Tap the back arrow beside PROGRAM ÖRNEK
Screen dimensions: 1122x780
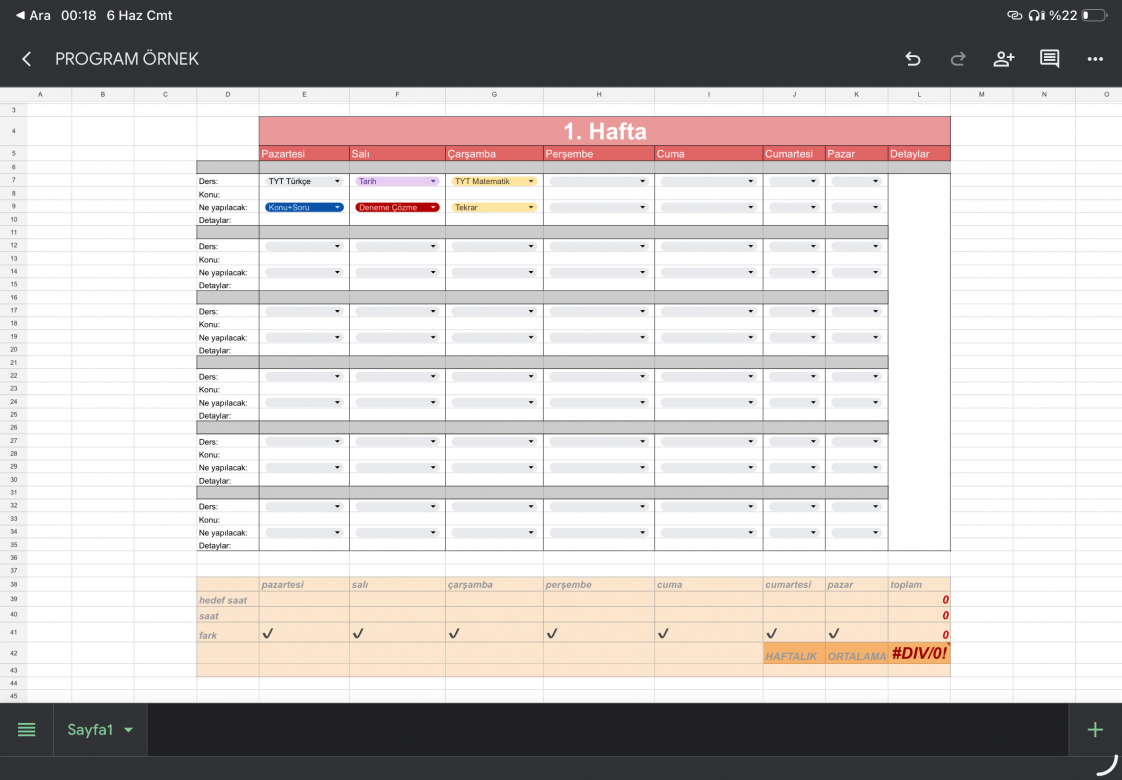26,59
